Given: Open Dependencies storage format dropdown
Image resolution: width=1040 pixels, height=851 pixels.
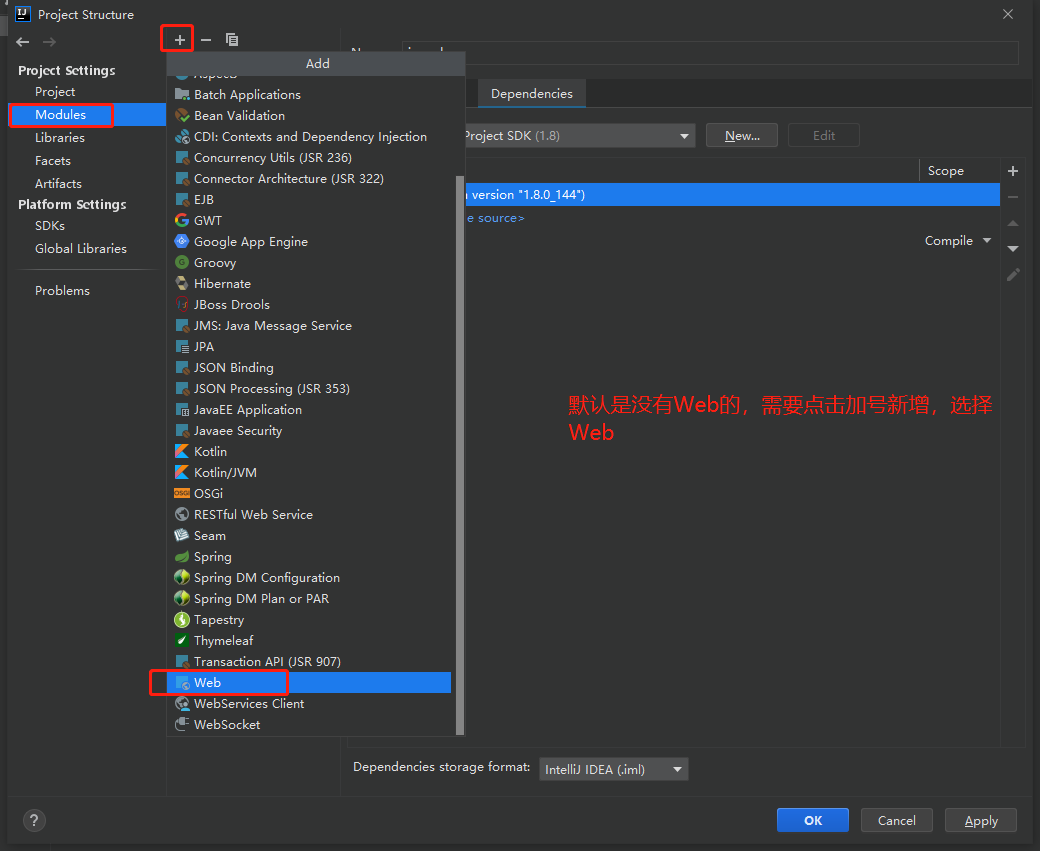Looking at the screenshot, I should point(614,769).
